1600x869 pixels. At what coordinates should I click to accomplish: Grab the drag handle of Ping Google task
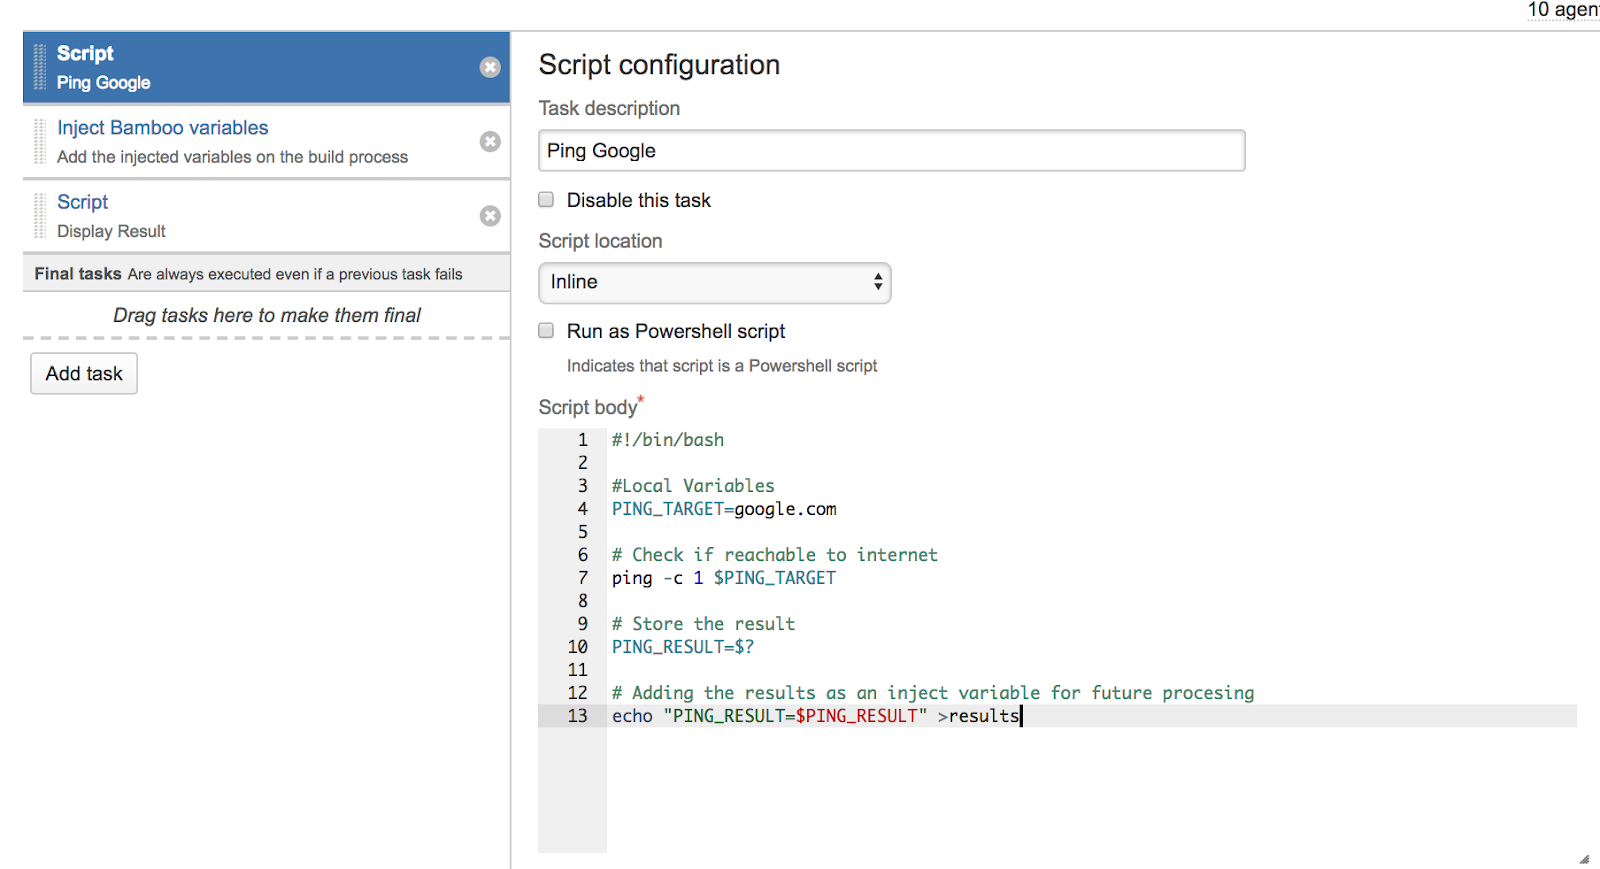[x=40, y=67]
